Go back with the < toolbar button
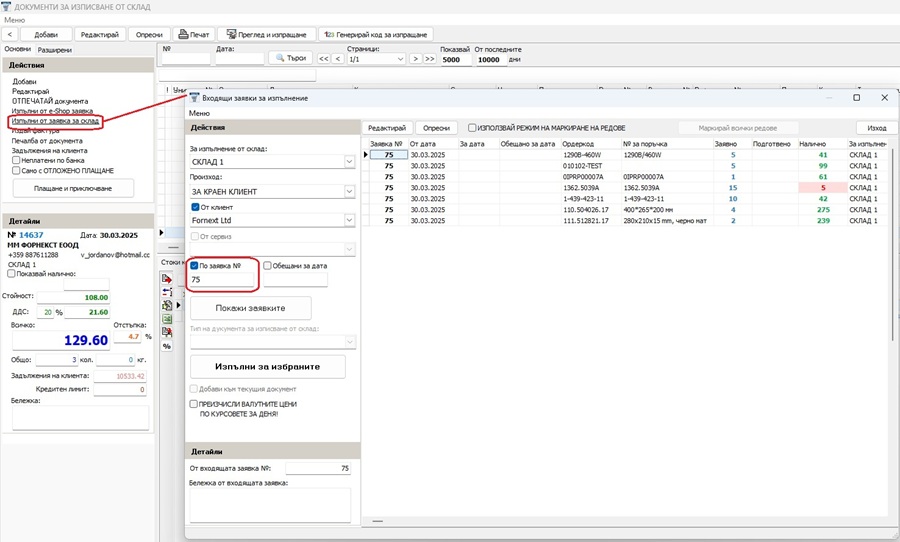The width and height of the screenshot is (900, 542). point(10,34)
